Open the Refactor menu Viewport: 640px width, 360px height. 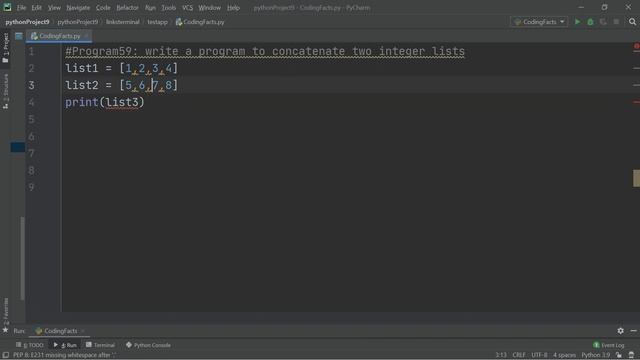click(127, 8)
